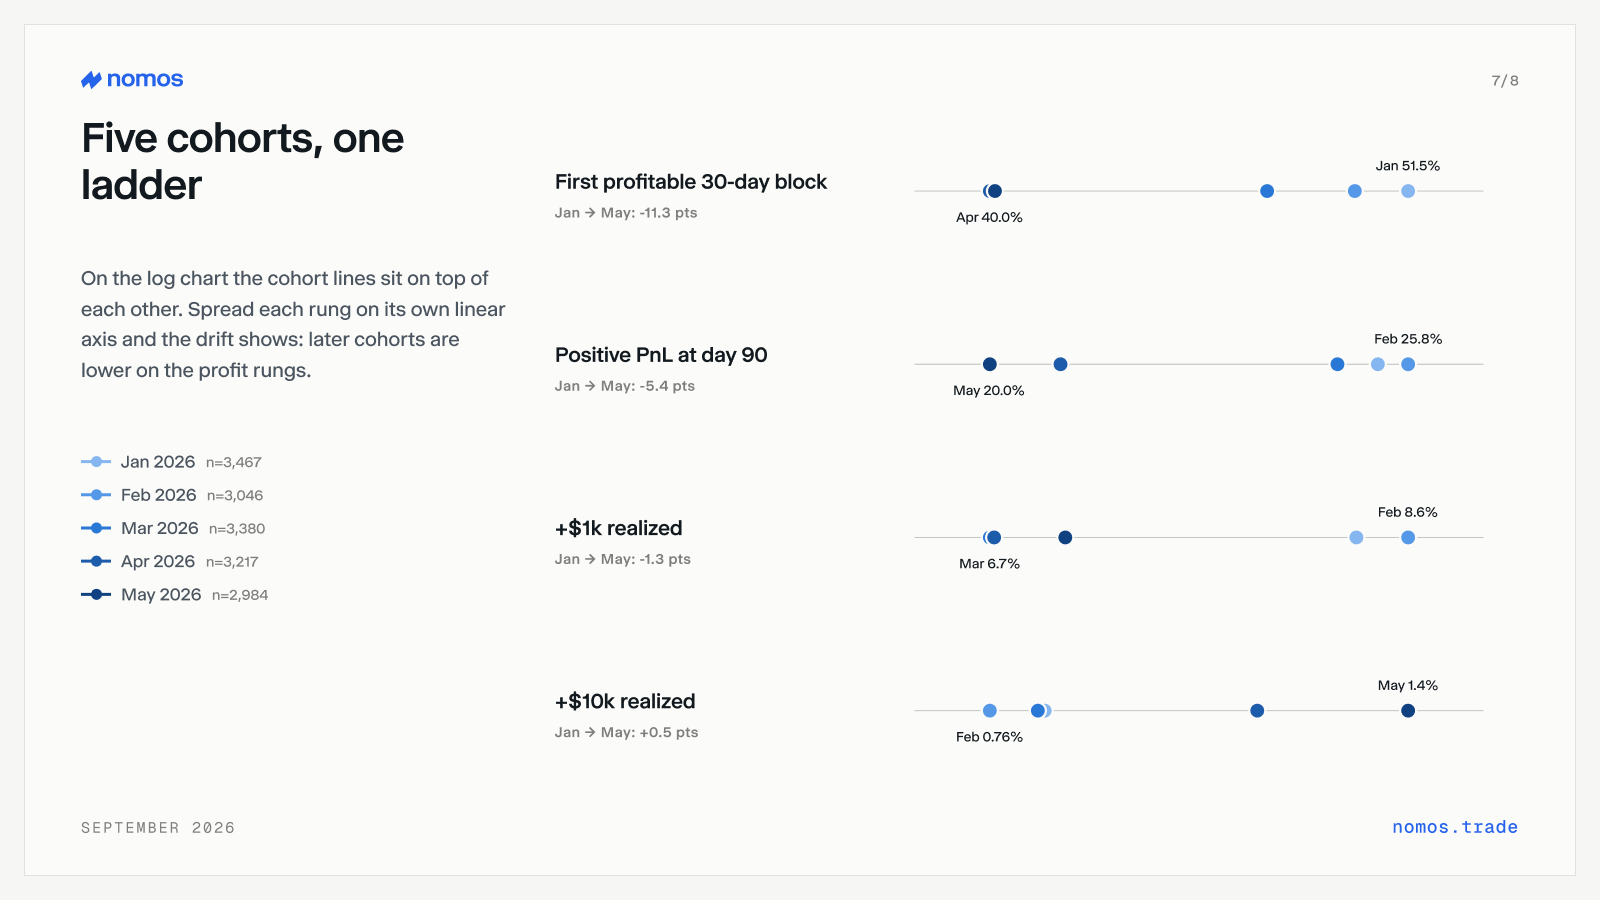Click the Feb 2026 legend marker

pos(96,495)
